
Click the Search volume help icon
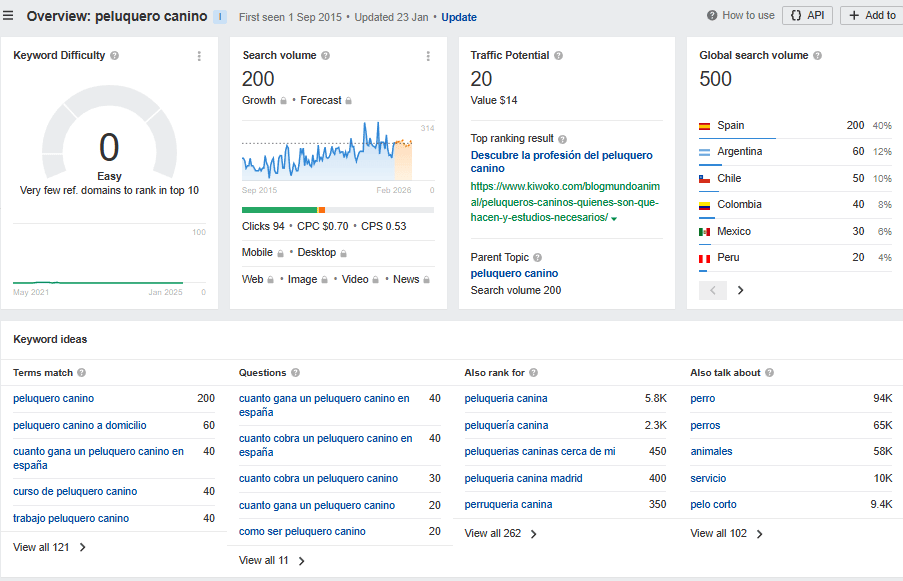pyautogui.click(x=326, y=56)
